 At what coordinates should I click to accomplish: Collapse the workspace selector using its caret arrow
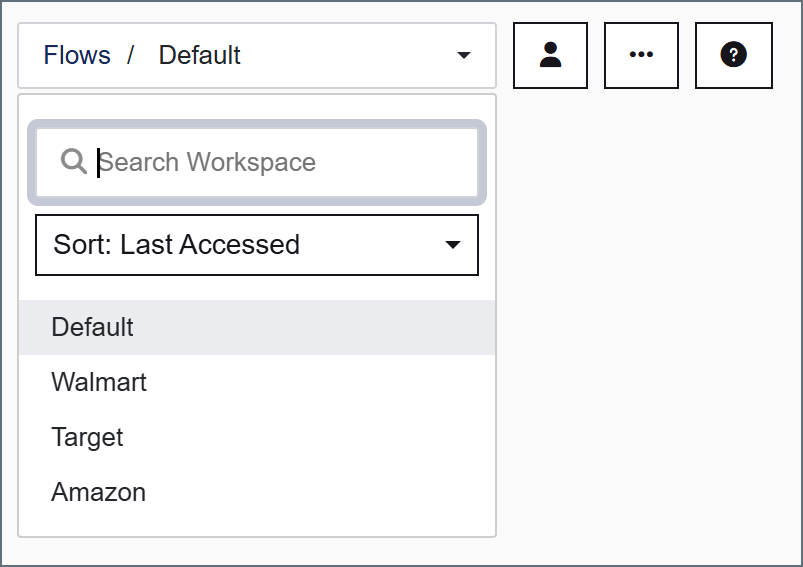(463, 55)
